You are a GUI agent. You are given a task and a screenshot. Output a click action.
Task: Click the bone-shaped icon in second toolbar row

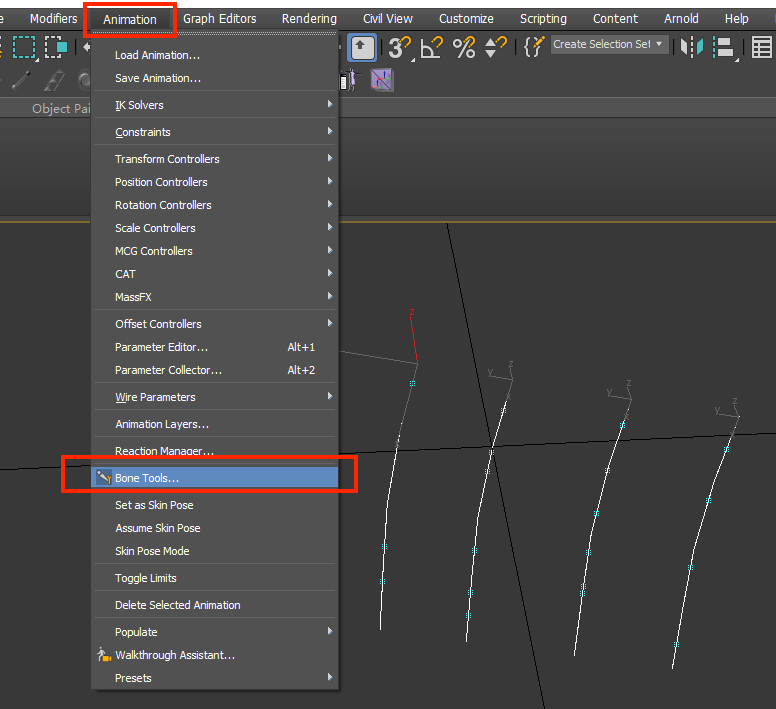(21, 80)
